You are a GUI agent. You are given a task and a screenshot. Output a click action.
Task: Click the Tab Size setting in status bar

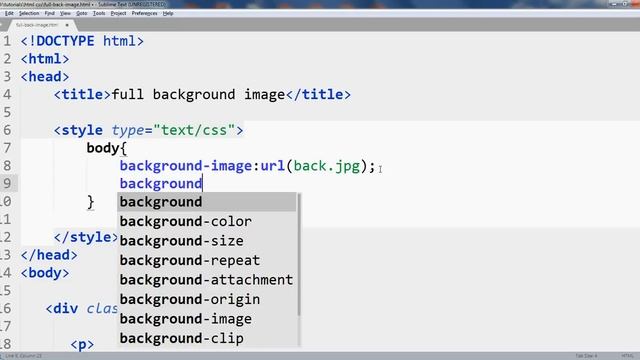(586, 356)
